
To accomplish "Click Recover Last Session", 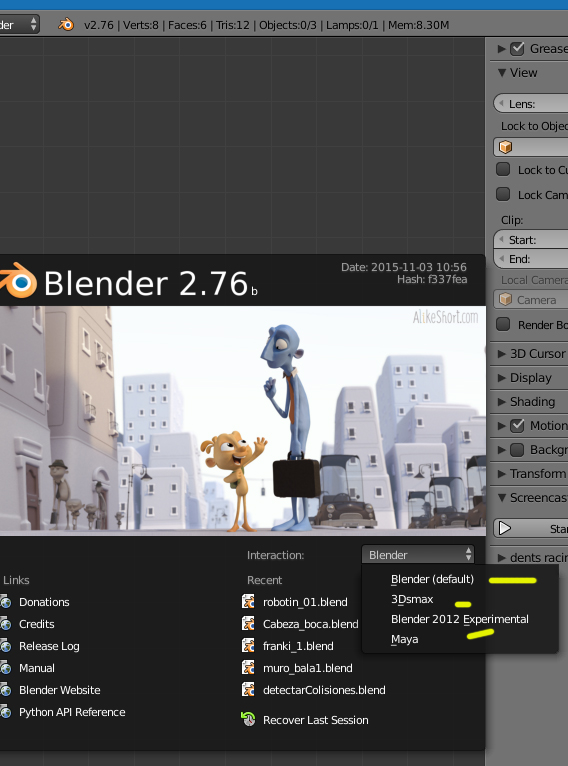I will [316, 720].
